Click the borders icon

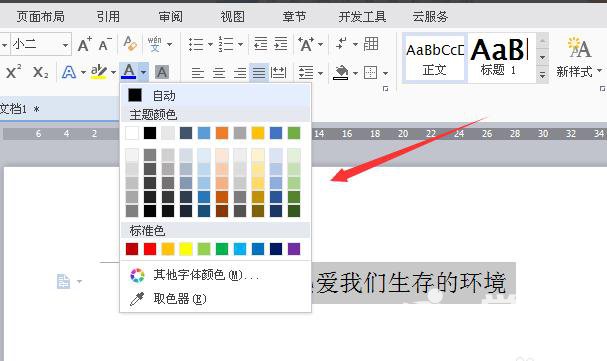point(370,72)
